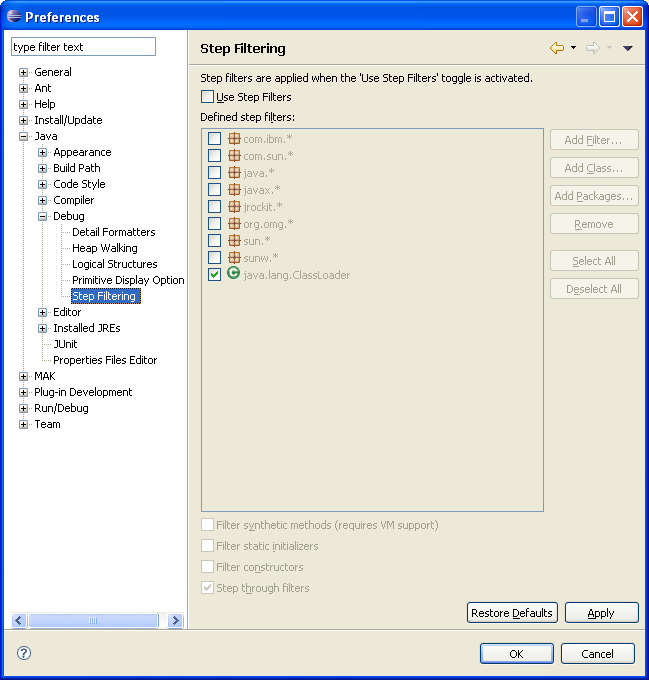Collapse the Debug tree node
This screenshot has width=649, height=680.
[x=43, y=216]
